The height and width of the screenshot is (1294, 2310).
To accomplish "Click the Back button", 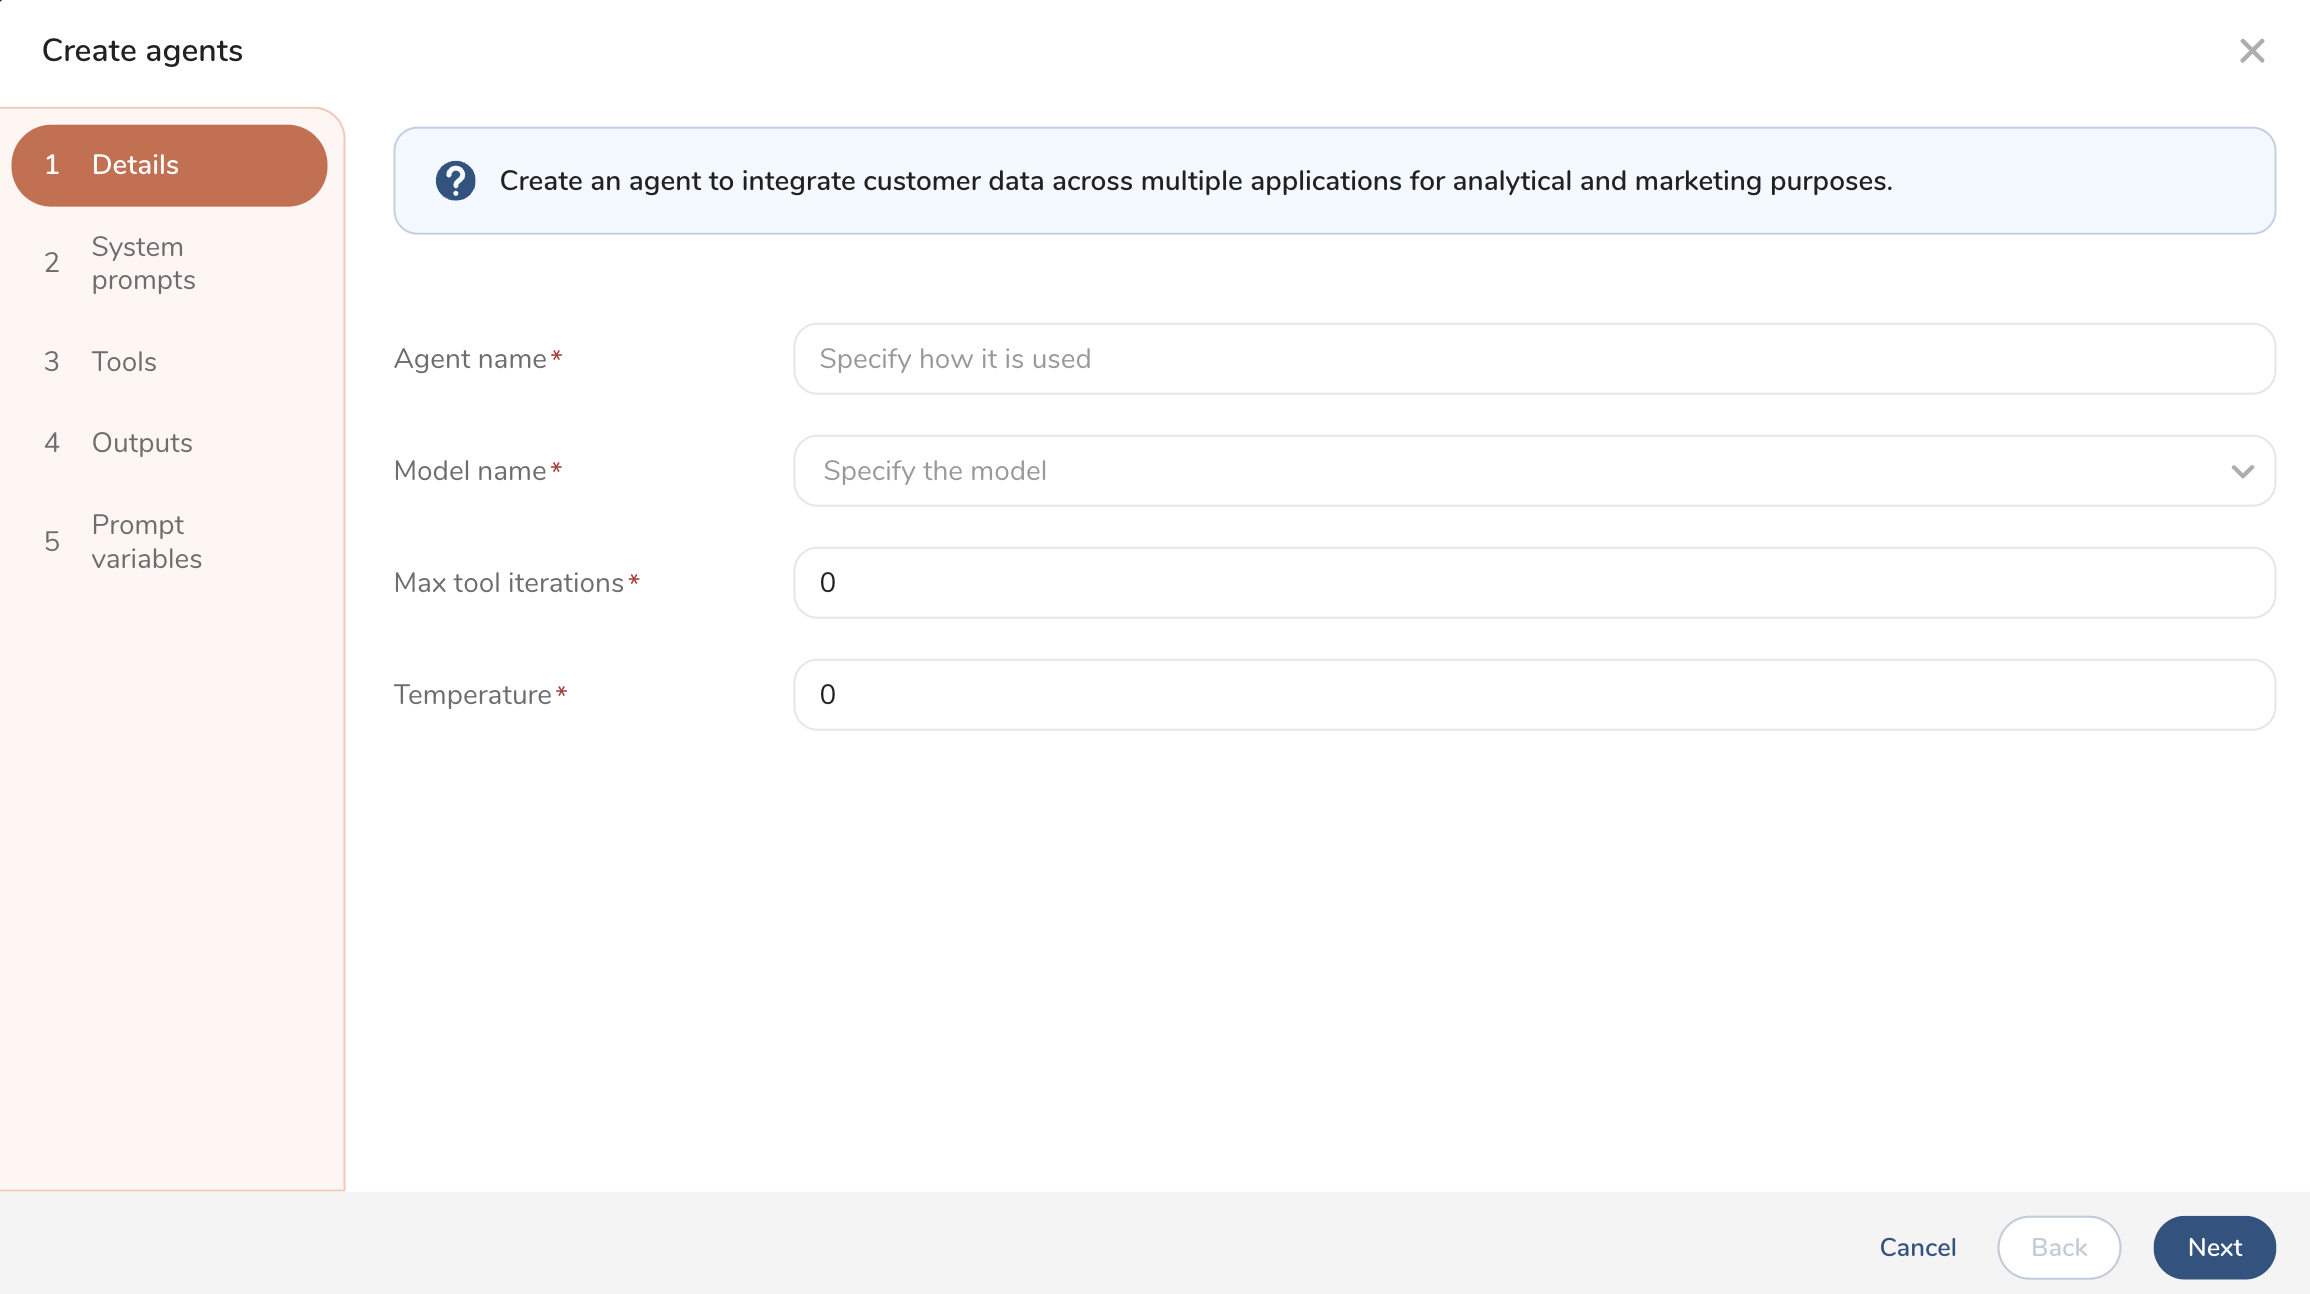I will 2058,1247.
